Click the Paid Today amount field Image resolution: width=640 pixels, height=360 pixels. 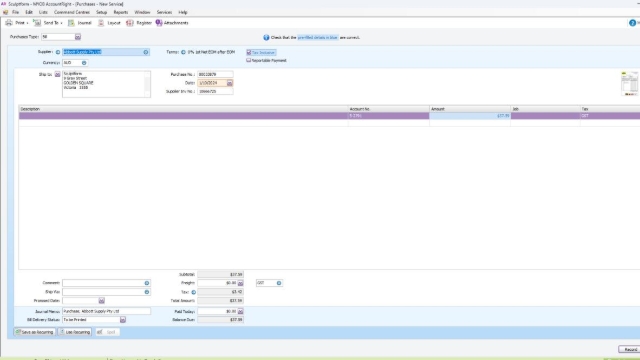point(218,312)
